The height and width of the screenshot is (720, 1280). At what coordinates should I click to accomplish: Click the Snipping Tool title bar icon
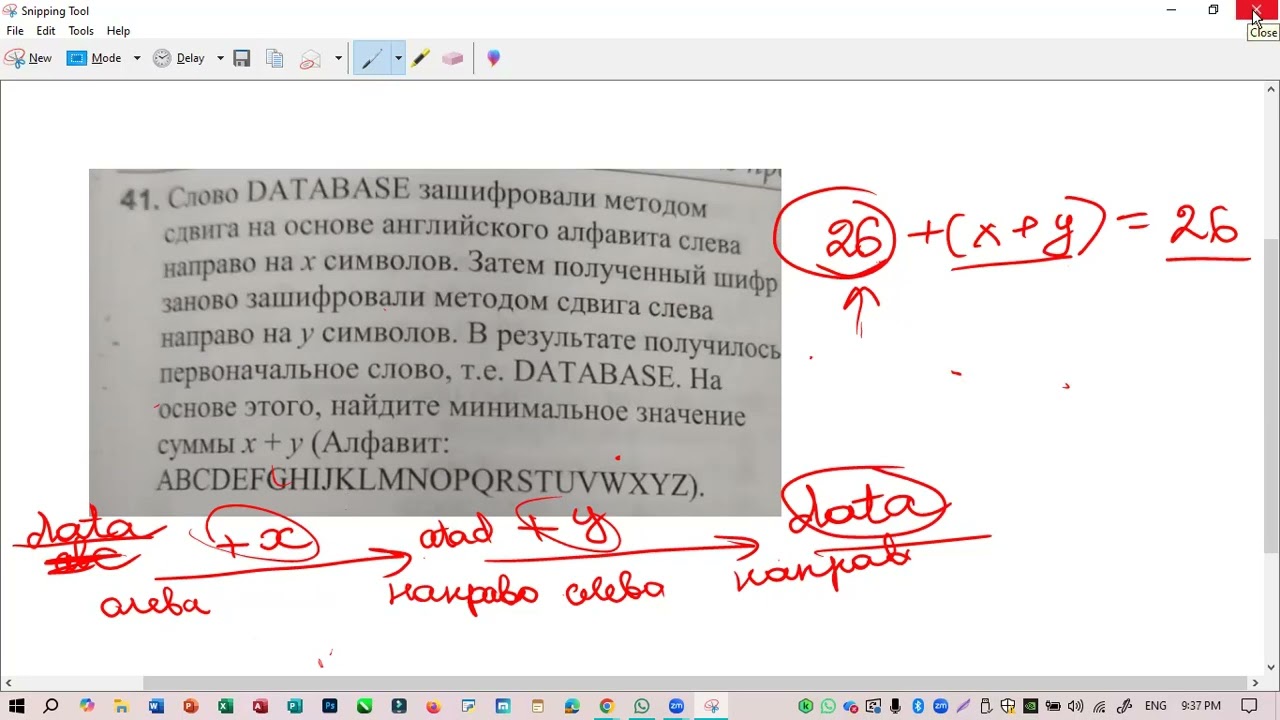10,10
